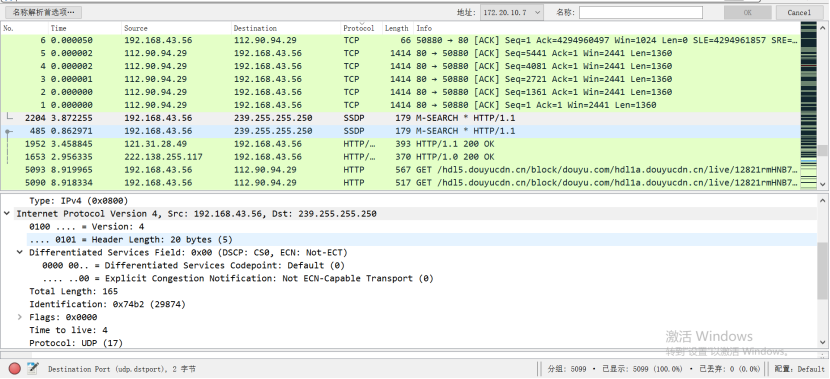
Task: Sort by the Time column header
Action: click(x=85, y=28)
